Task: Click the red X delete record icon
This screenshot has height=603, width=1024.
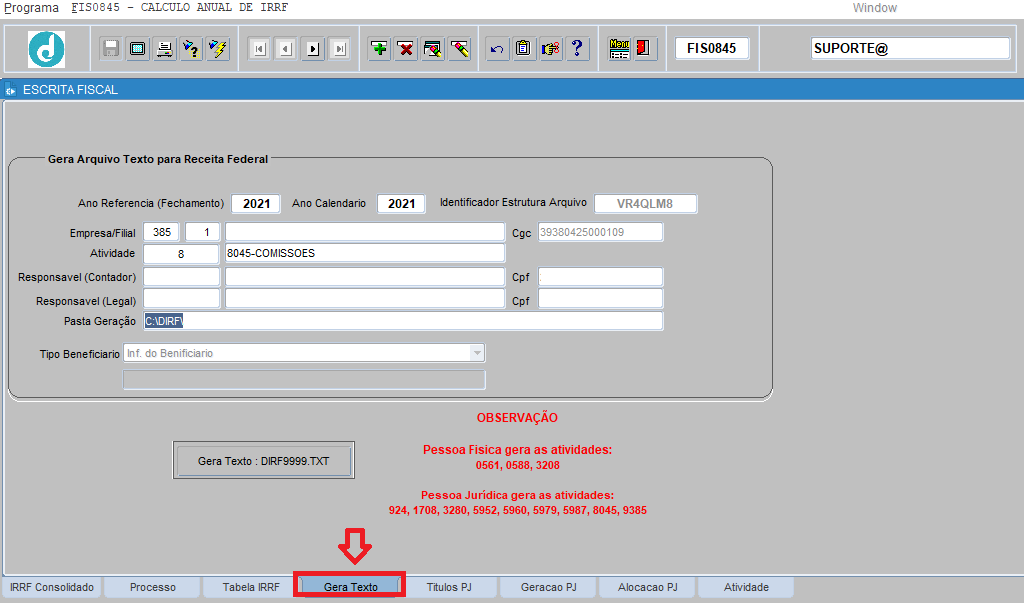Action: pos(406,48)
